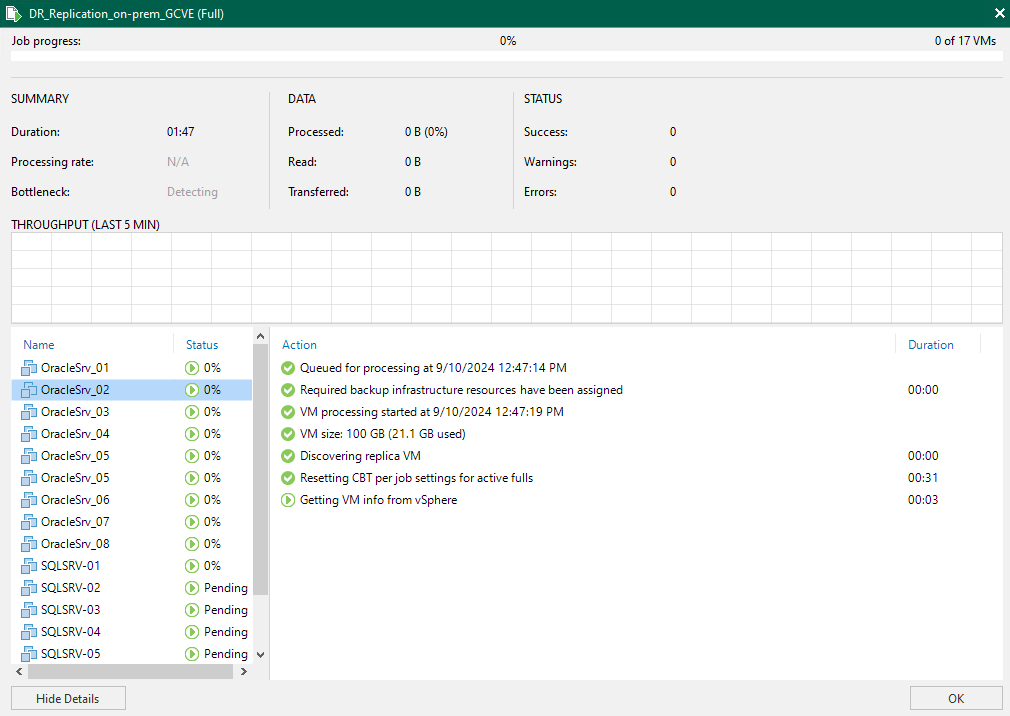Click the replication job icon in title bar
1010x716 pixels.
[14, 13]
